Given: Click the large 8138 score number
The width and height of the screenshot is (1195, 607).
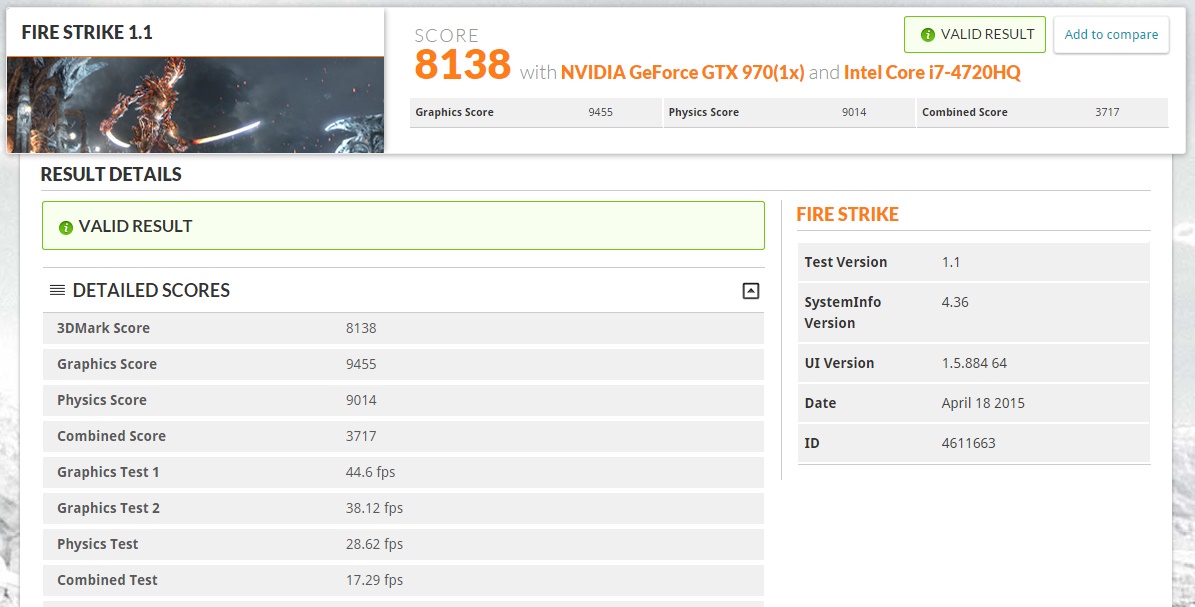Looking at the screenshot, I should pos(463,64).
